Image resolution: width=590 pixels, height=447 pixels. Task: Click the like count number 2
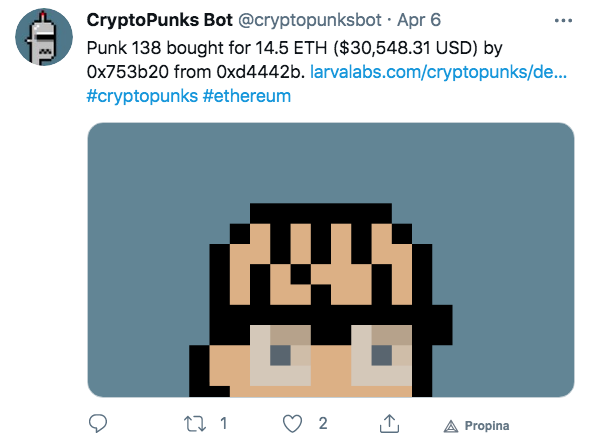coord(323,424)
